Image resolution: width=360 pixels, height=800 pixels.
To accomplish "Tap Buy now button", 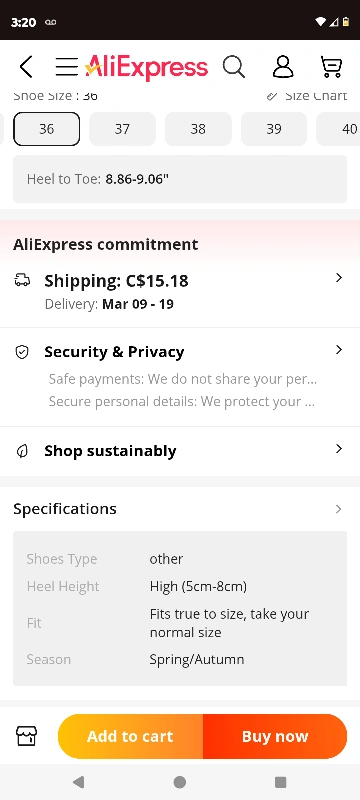I will click(275, 736).
